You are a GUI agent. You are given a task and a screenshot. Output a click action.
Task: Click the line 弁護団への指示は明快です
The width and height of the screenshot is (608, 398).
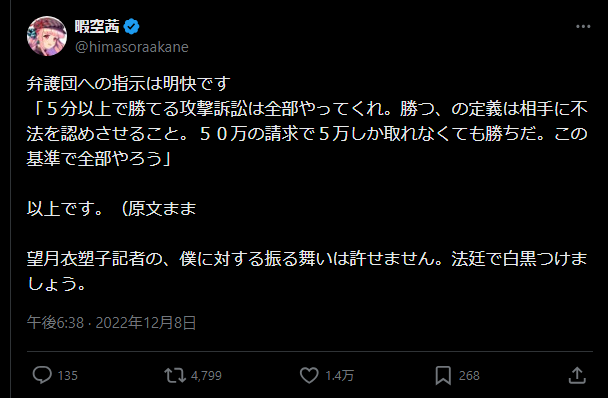[x=129, y=83]
